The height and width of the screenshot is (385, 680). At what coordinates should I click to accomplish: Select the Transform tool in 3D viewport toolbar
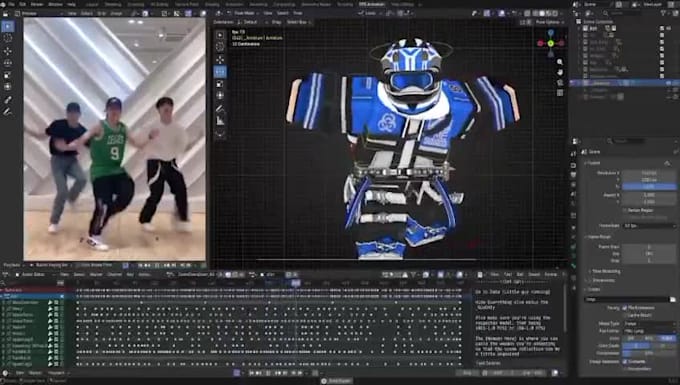(x=220, y=95)
